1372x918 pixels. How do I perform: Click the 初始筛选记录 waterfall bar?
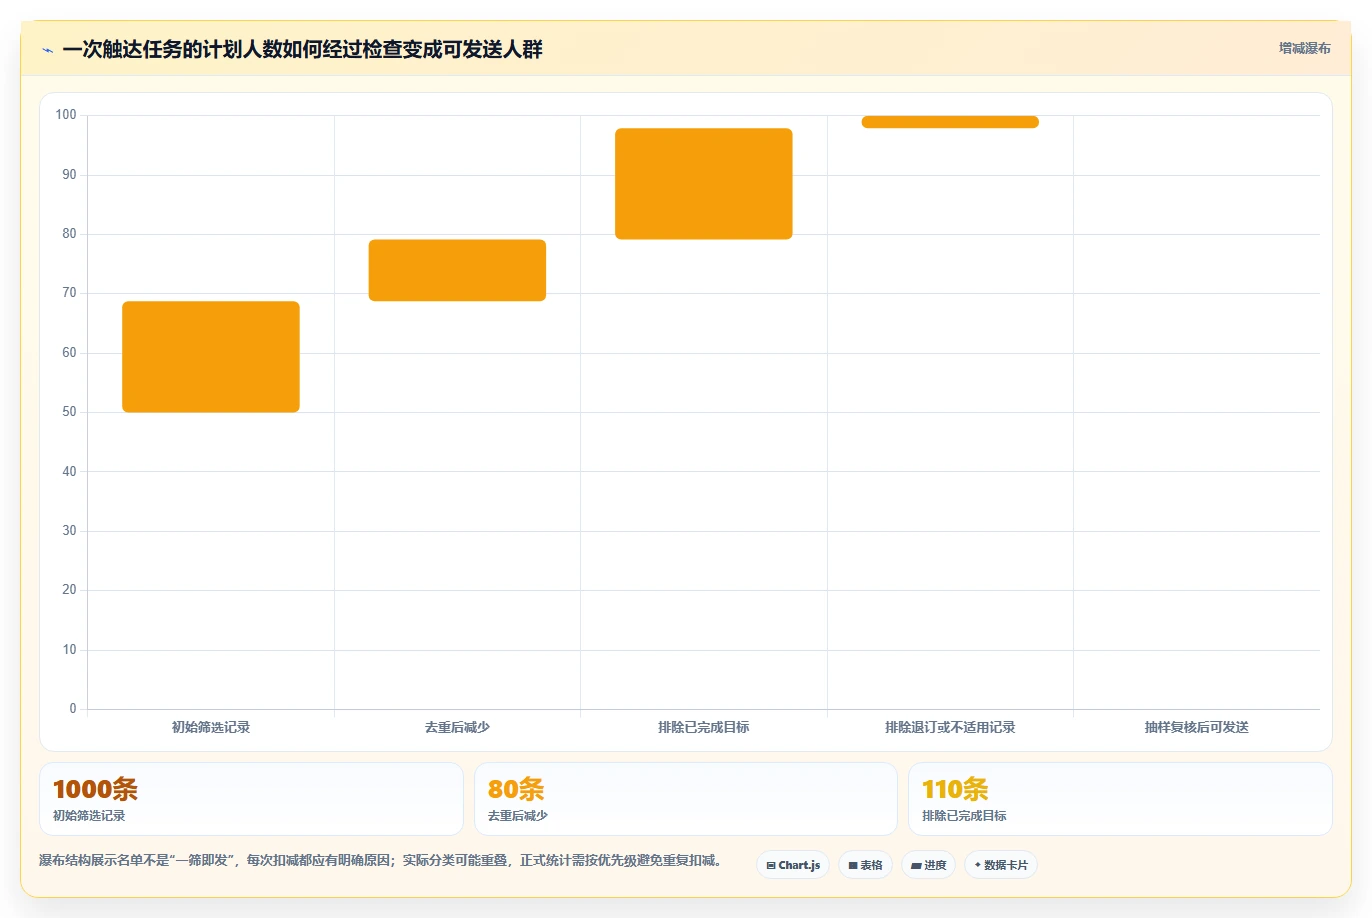click(211, 357)
